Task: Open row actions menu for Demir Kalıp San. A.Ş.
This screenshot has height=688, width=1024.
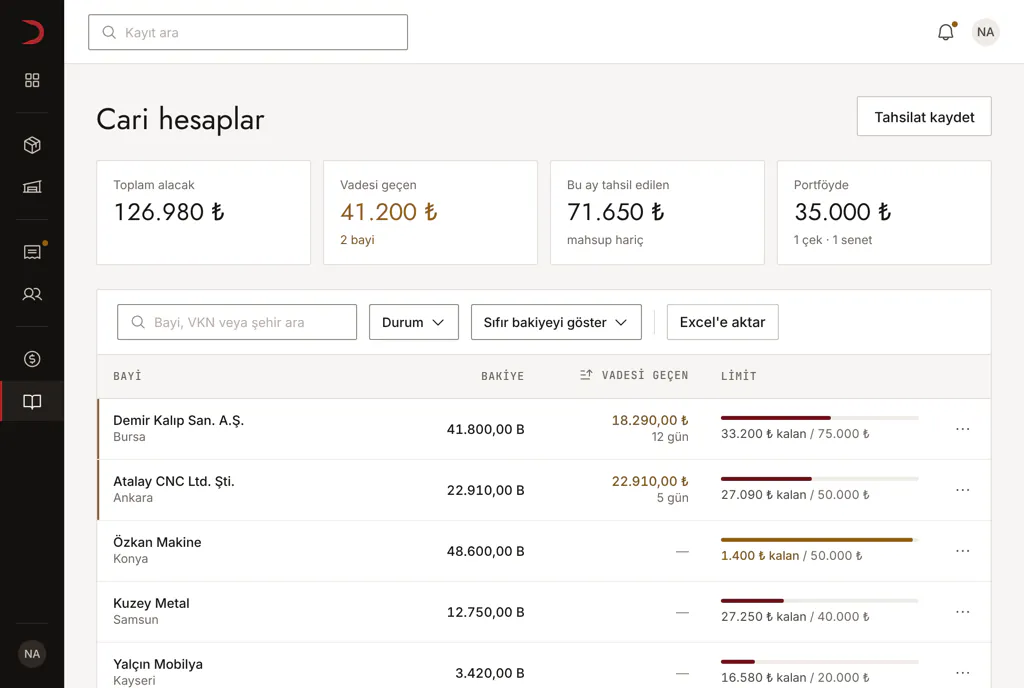Action: [963, 429]
